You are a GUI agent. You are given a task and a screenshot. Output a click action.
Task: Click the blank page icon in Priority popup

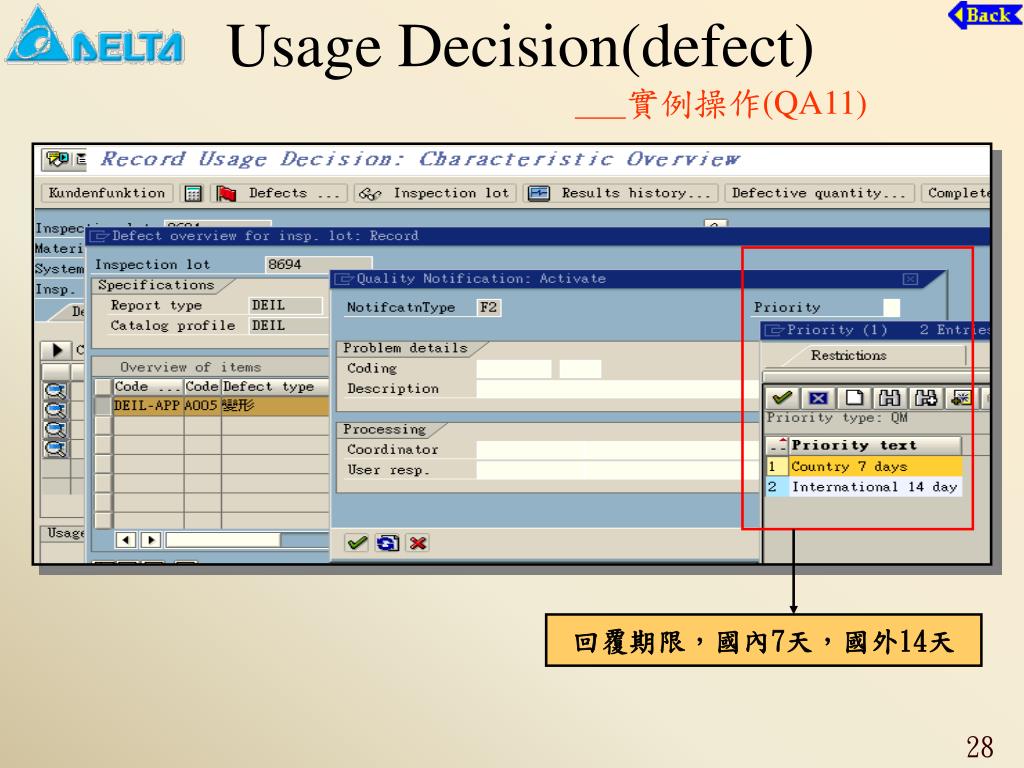[854, 398]
